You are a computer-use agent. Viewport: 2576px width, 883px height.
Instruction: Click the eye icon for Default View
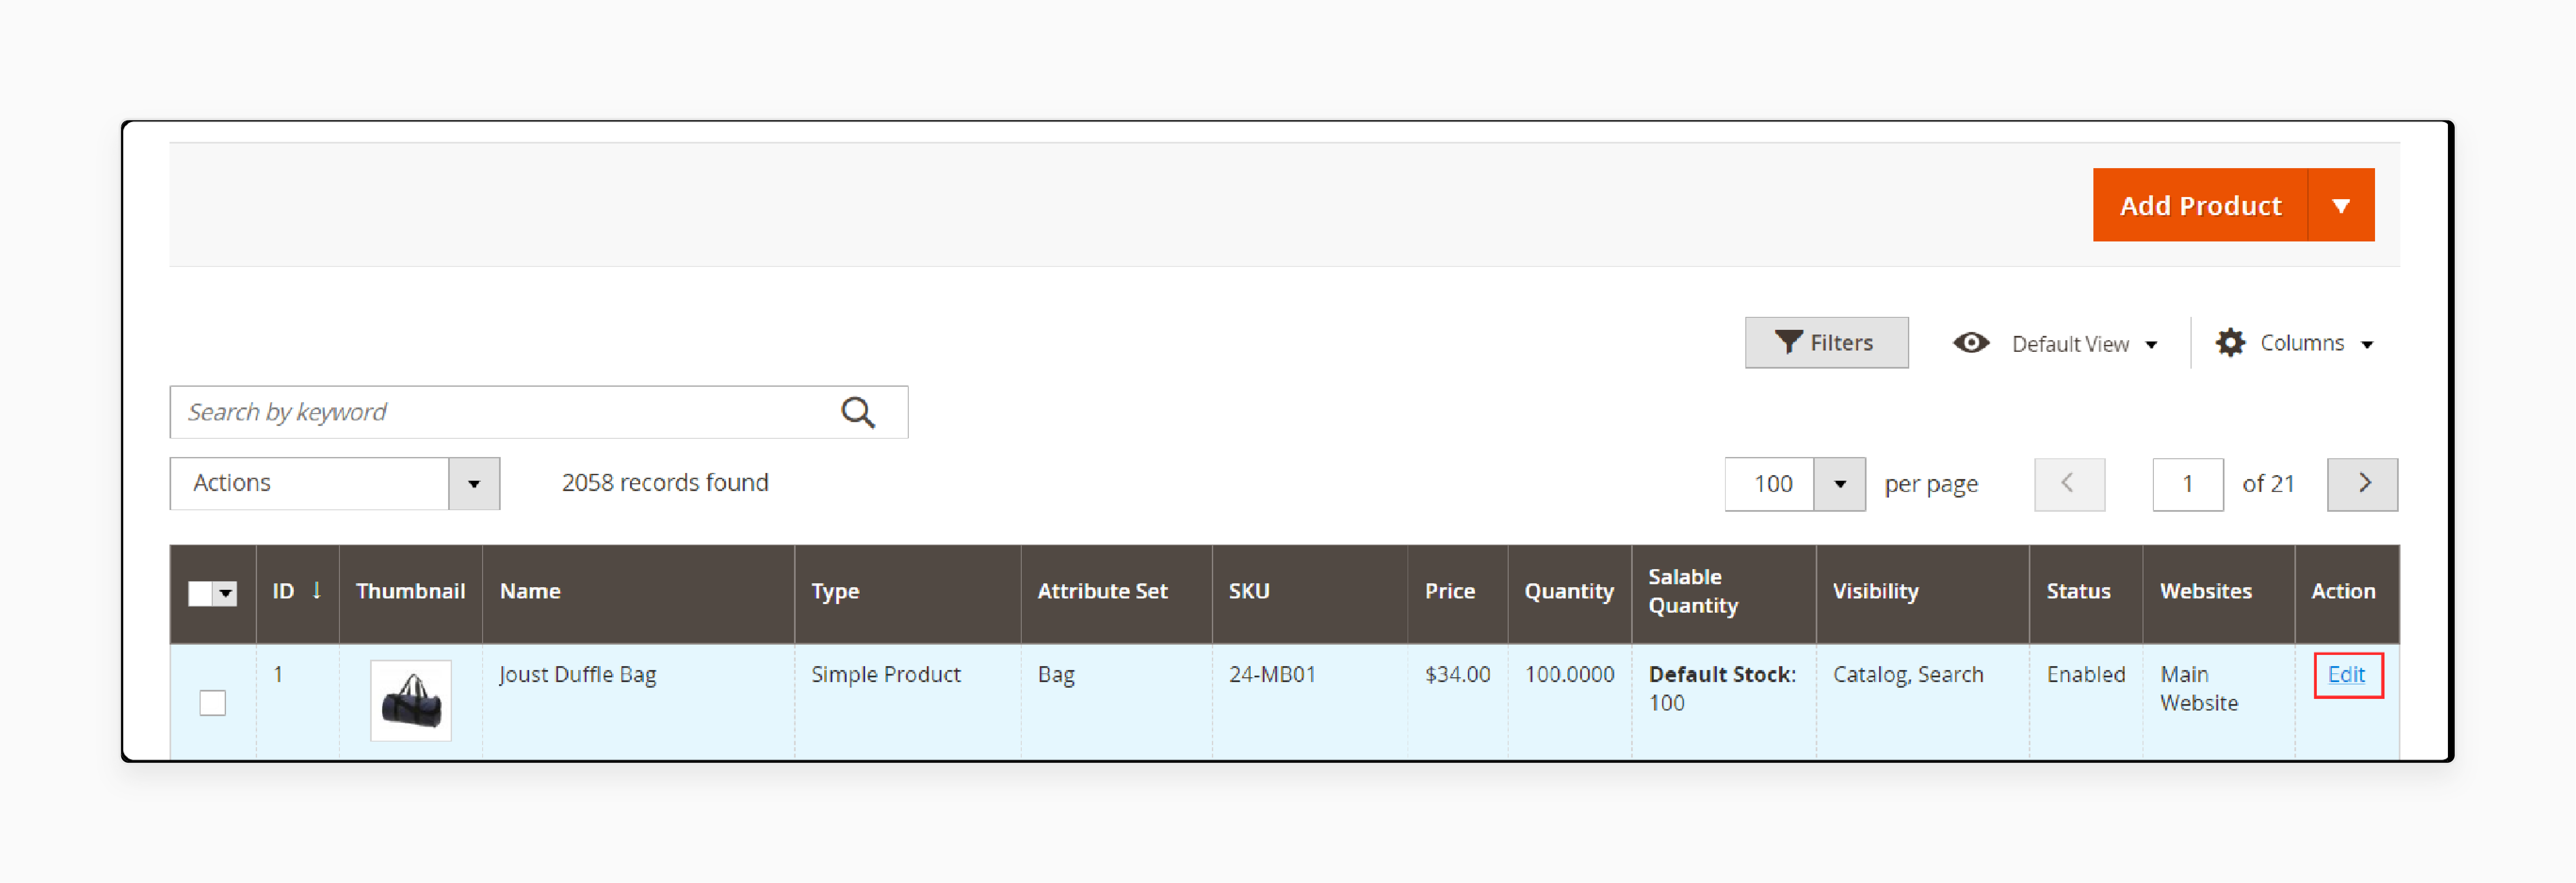coord(1971,343)
